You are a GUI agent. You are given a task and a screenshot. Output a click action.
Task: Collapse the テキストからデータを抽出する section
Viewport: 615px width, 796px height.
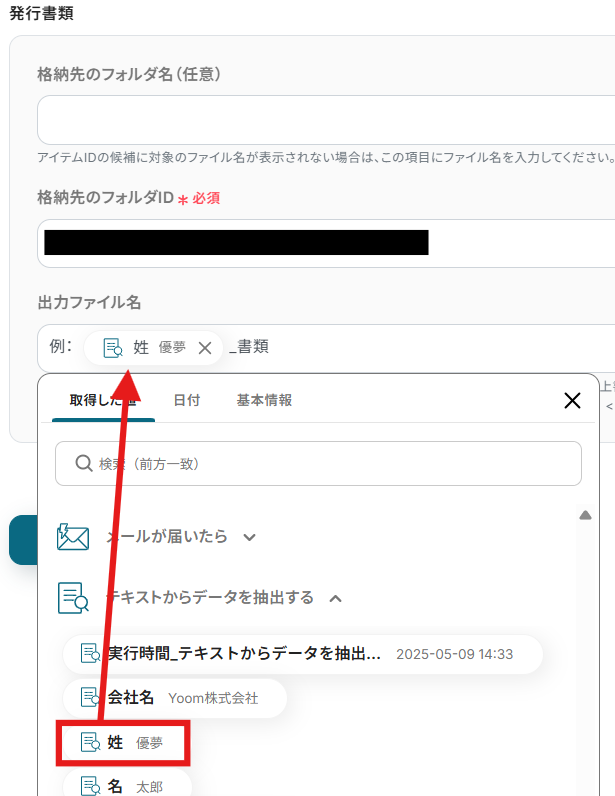pyautogui.click(x=335, y=599)
